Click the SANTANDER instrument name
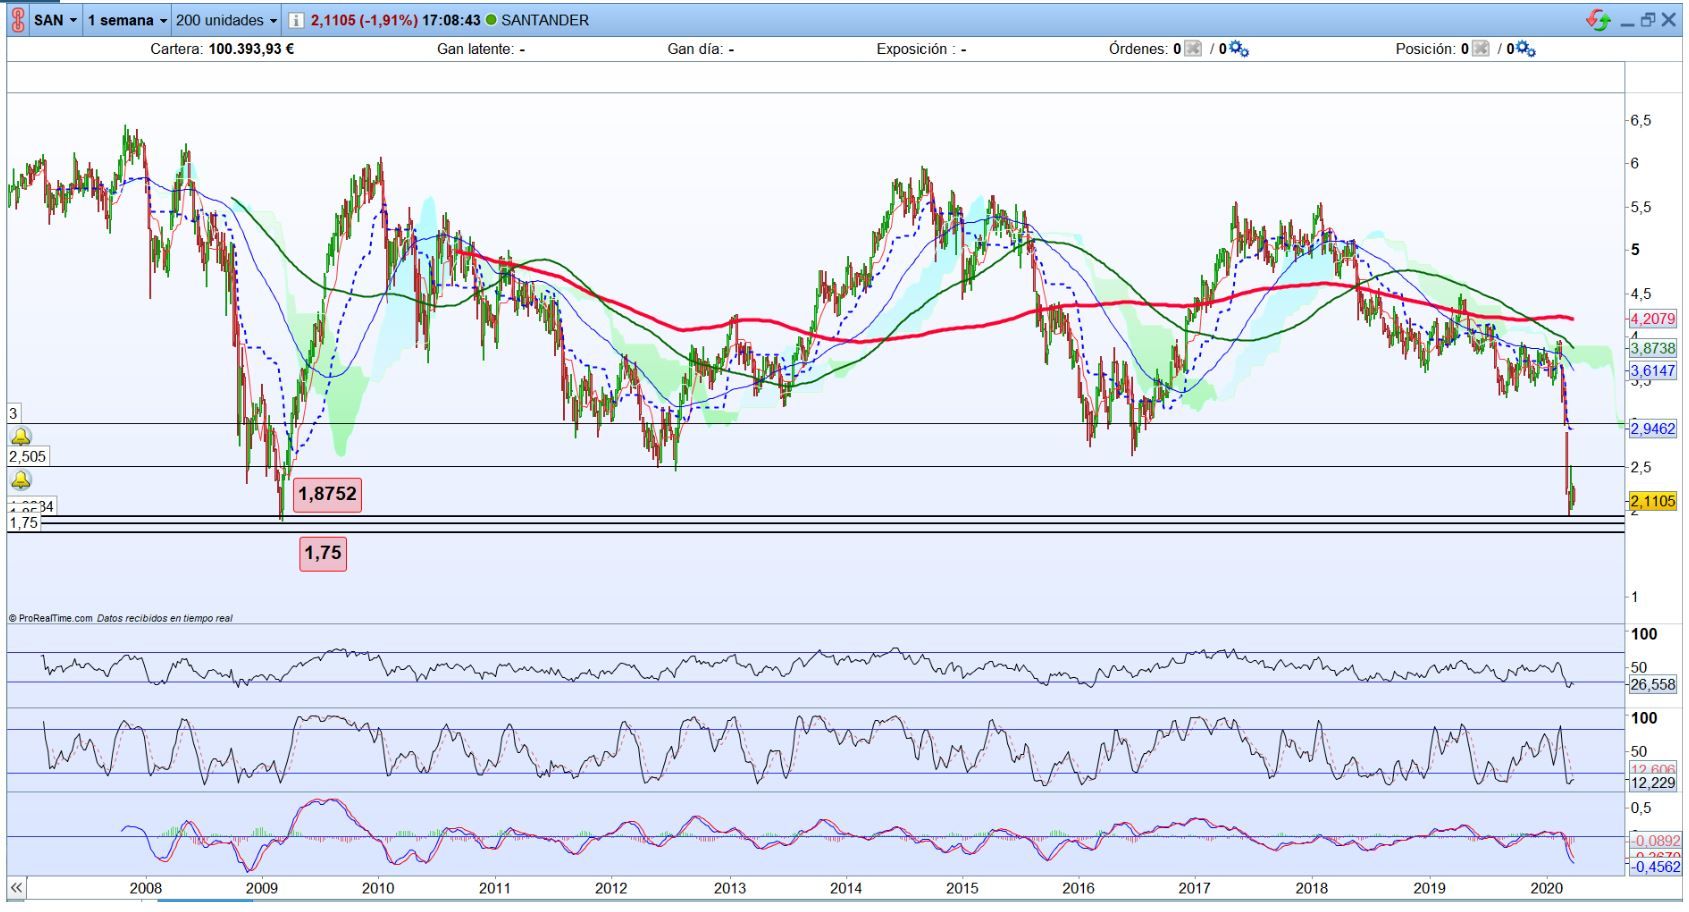The height and width of the screenshot is (912, 1689). point(545,20)
